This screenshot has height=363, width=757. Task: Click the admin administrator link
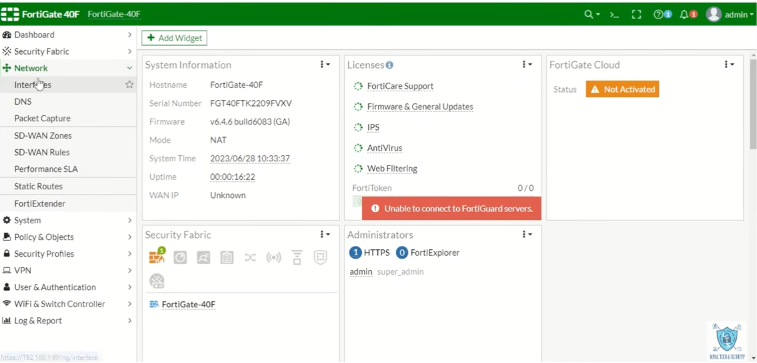pos(361,272)
